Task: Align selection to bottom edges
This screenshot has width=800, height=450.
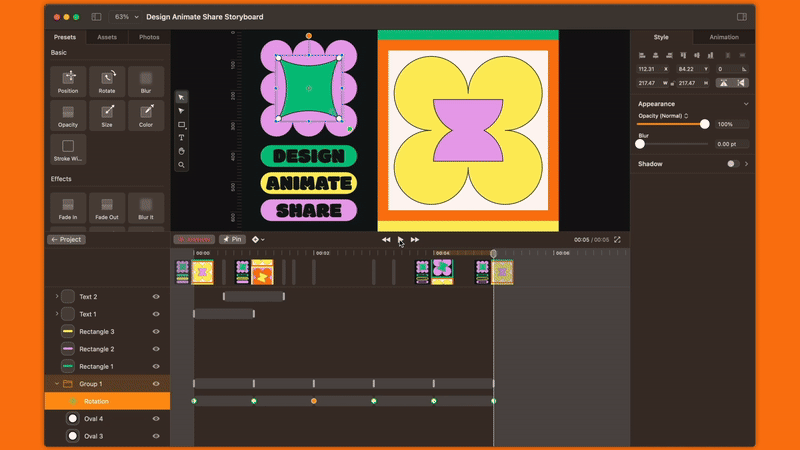Action: (710, 55)
